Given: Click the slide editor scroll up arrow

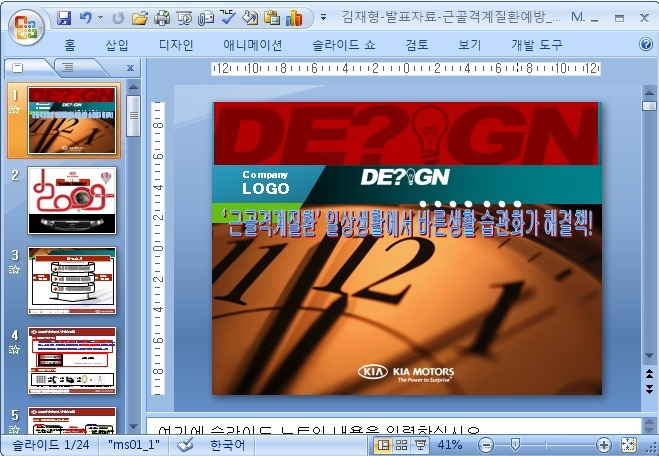Looking at the screenshot, I should pos(649,92).
